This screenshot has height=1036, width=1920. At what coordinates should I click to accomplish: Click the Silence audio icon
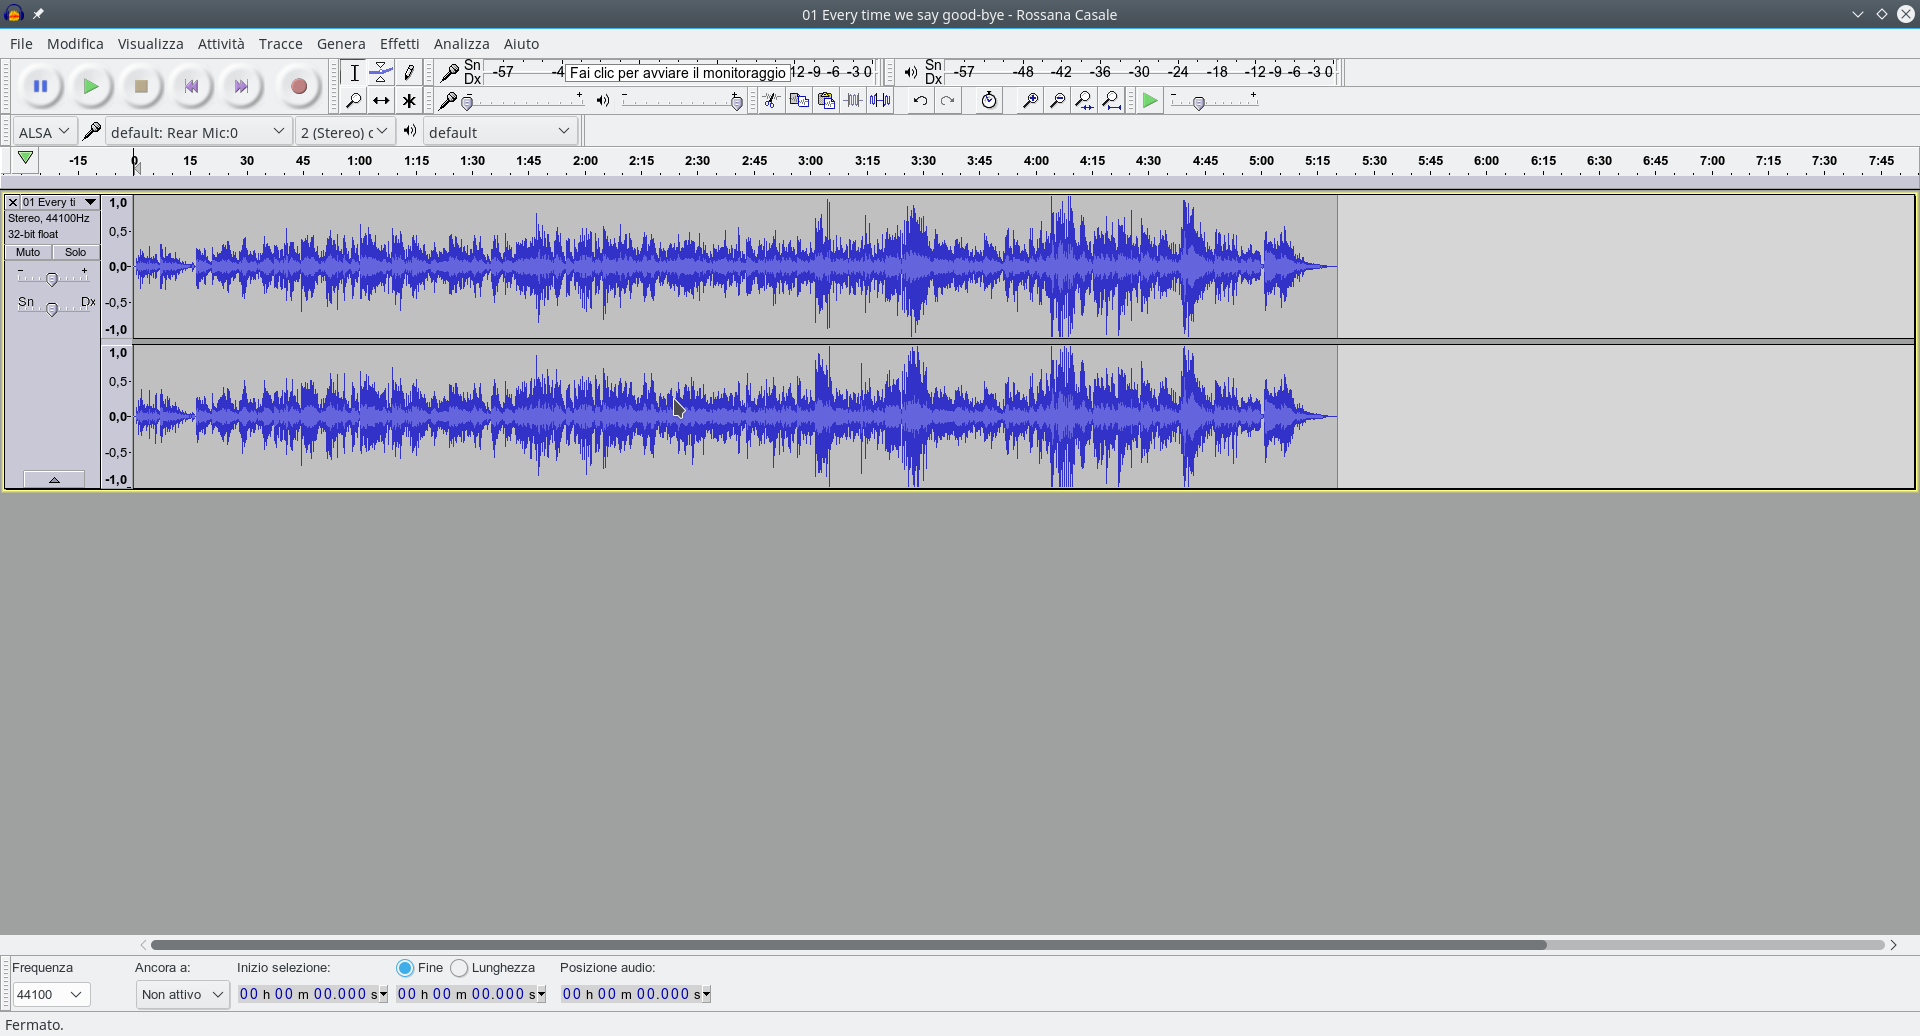880,100
